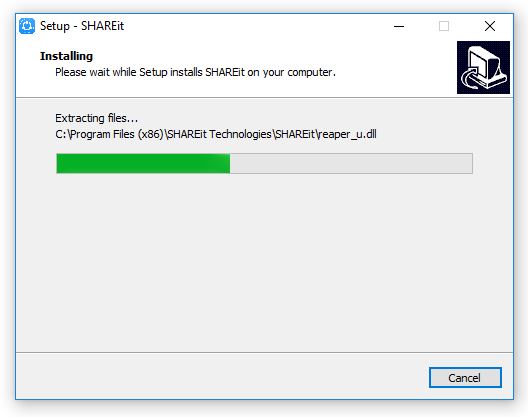The height and width of the screenshot is (417, 528).
Task: Click the "Program Files (x86)" part of path
Action: (117, 134)
